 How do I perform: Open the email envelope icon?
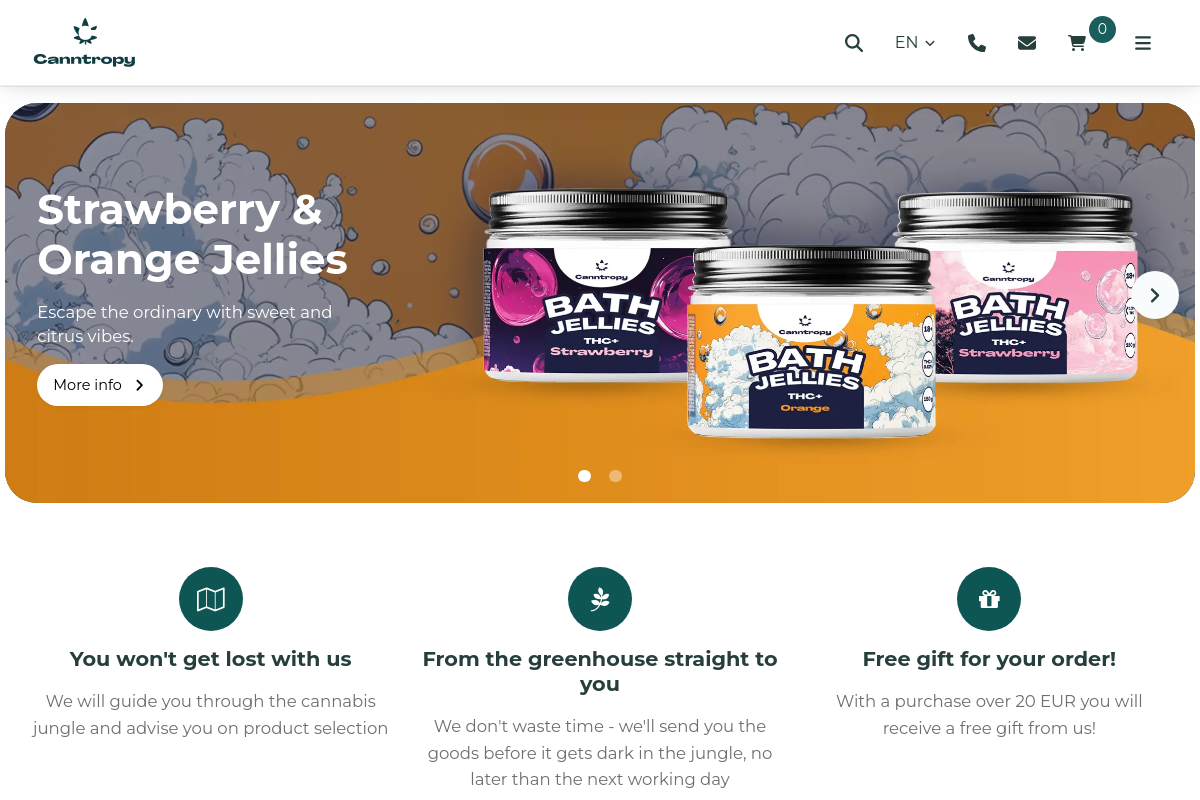pos(1027,43)
